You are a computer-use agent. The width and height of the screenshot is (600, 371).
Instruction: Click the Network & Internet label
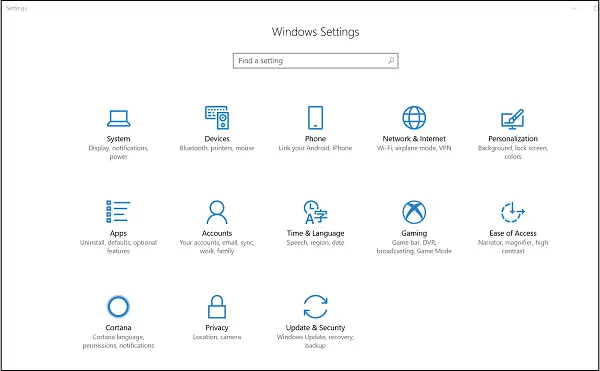pos(414,139)
